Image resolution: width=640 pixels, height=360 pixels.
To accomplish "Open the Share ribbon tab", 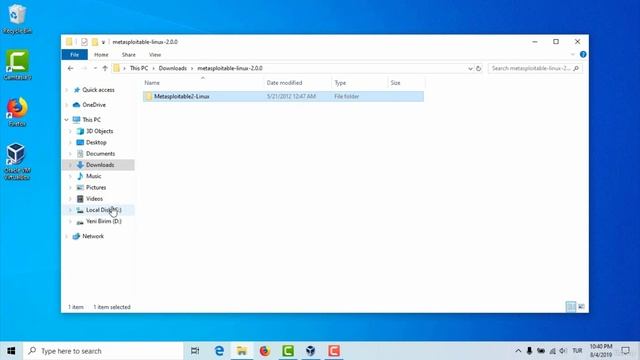I will coord(129,54).
